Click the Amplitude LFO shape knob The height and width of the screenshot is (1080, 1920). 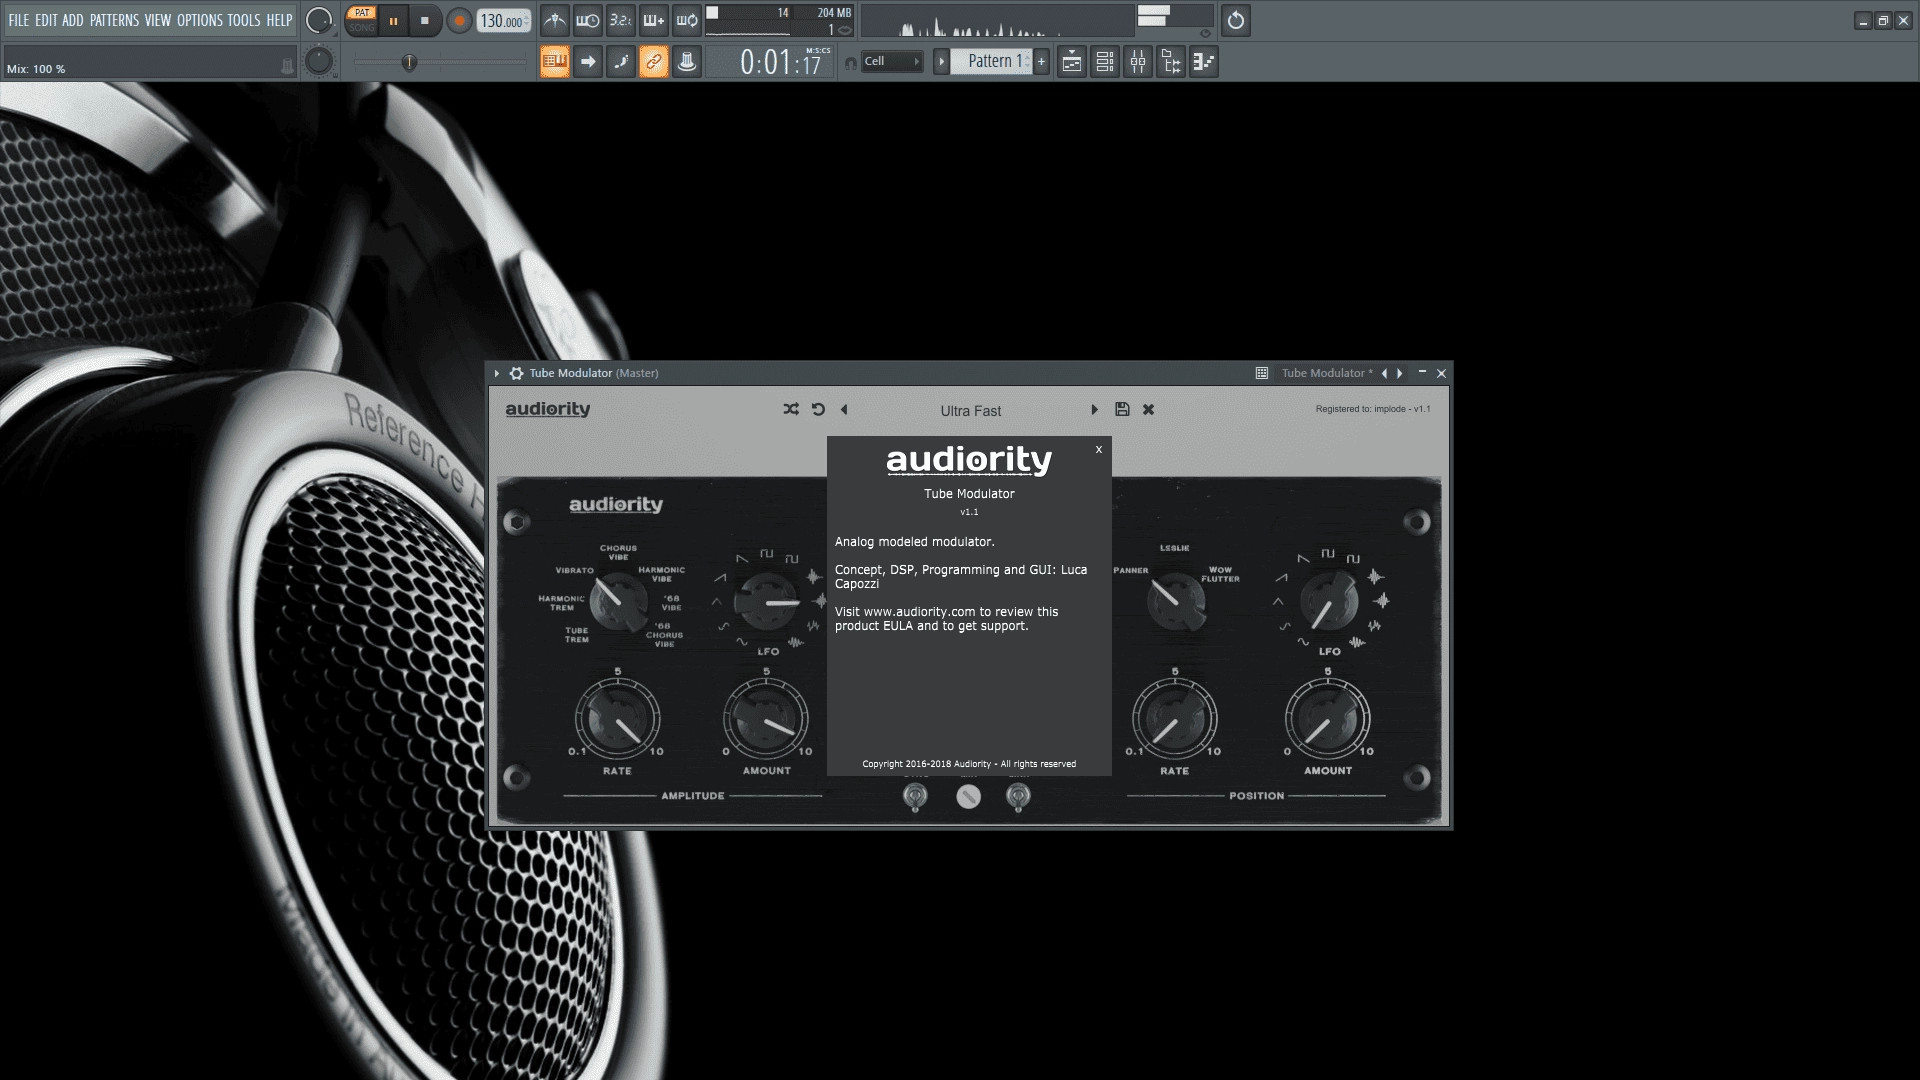click(766, 601)
